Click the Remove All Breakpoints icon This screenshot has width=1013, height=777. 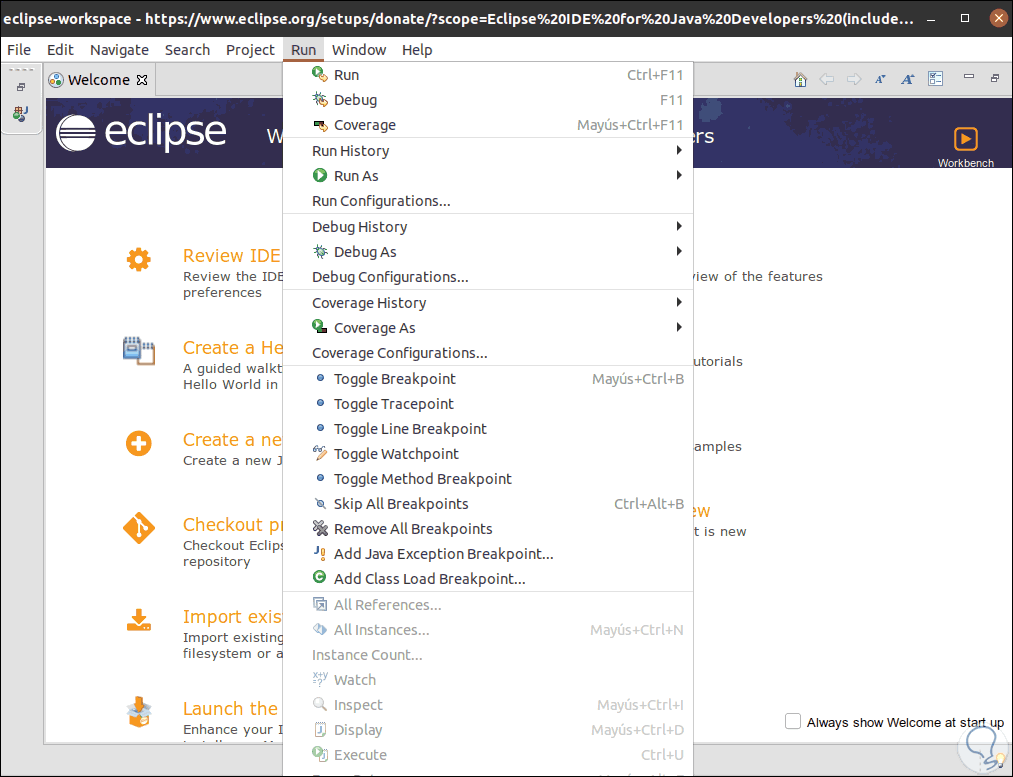(x=320, y=528)
